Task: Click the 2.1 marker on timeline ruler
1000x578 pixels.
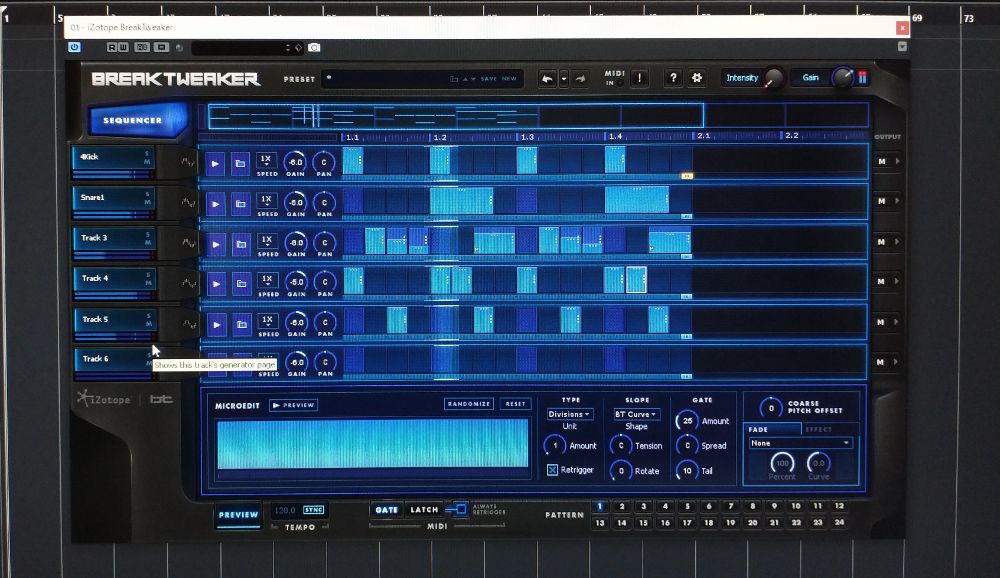Action: pos(703,136)
